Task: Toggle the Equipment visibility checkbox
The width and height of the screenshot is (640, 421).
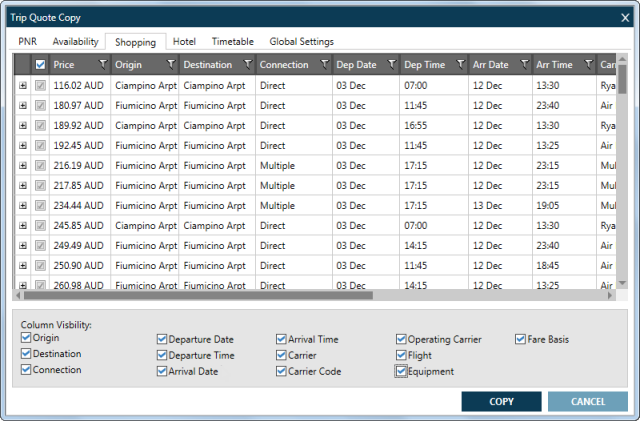Action: (401, 372)
